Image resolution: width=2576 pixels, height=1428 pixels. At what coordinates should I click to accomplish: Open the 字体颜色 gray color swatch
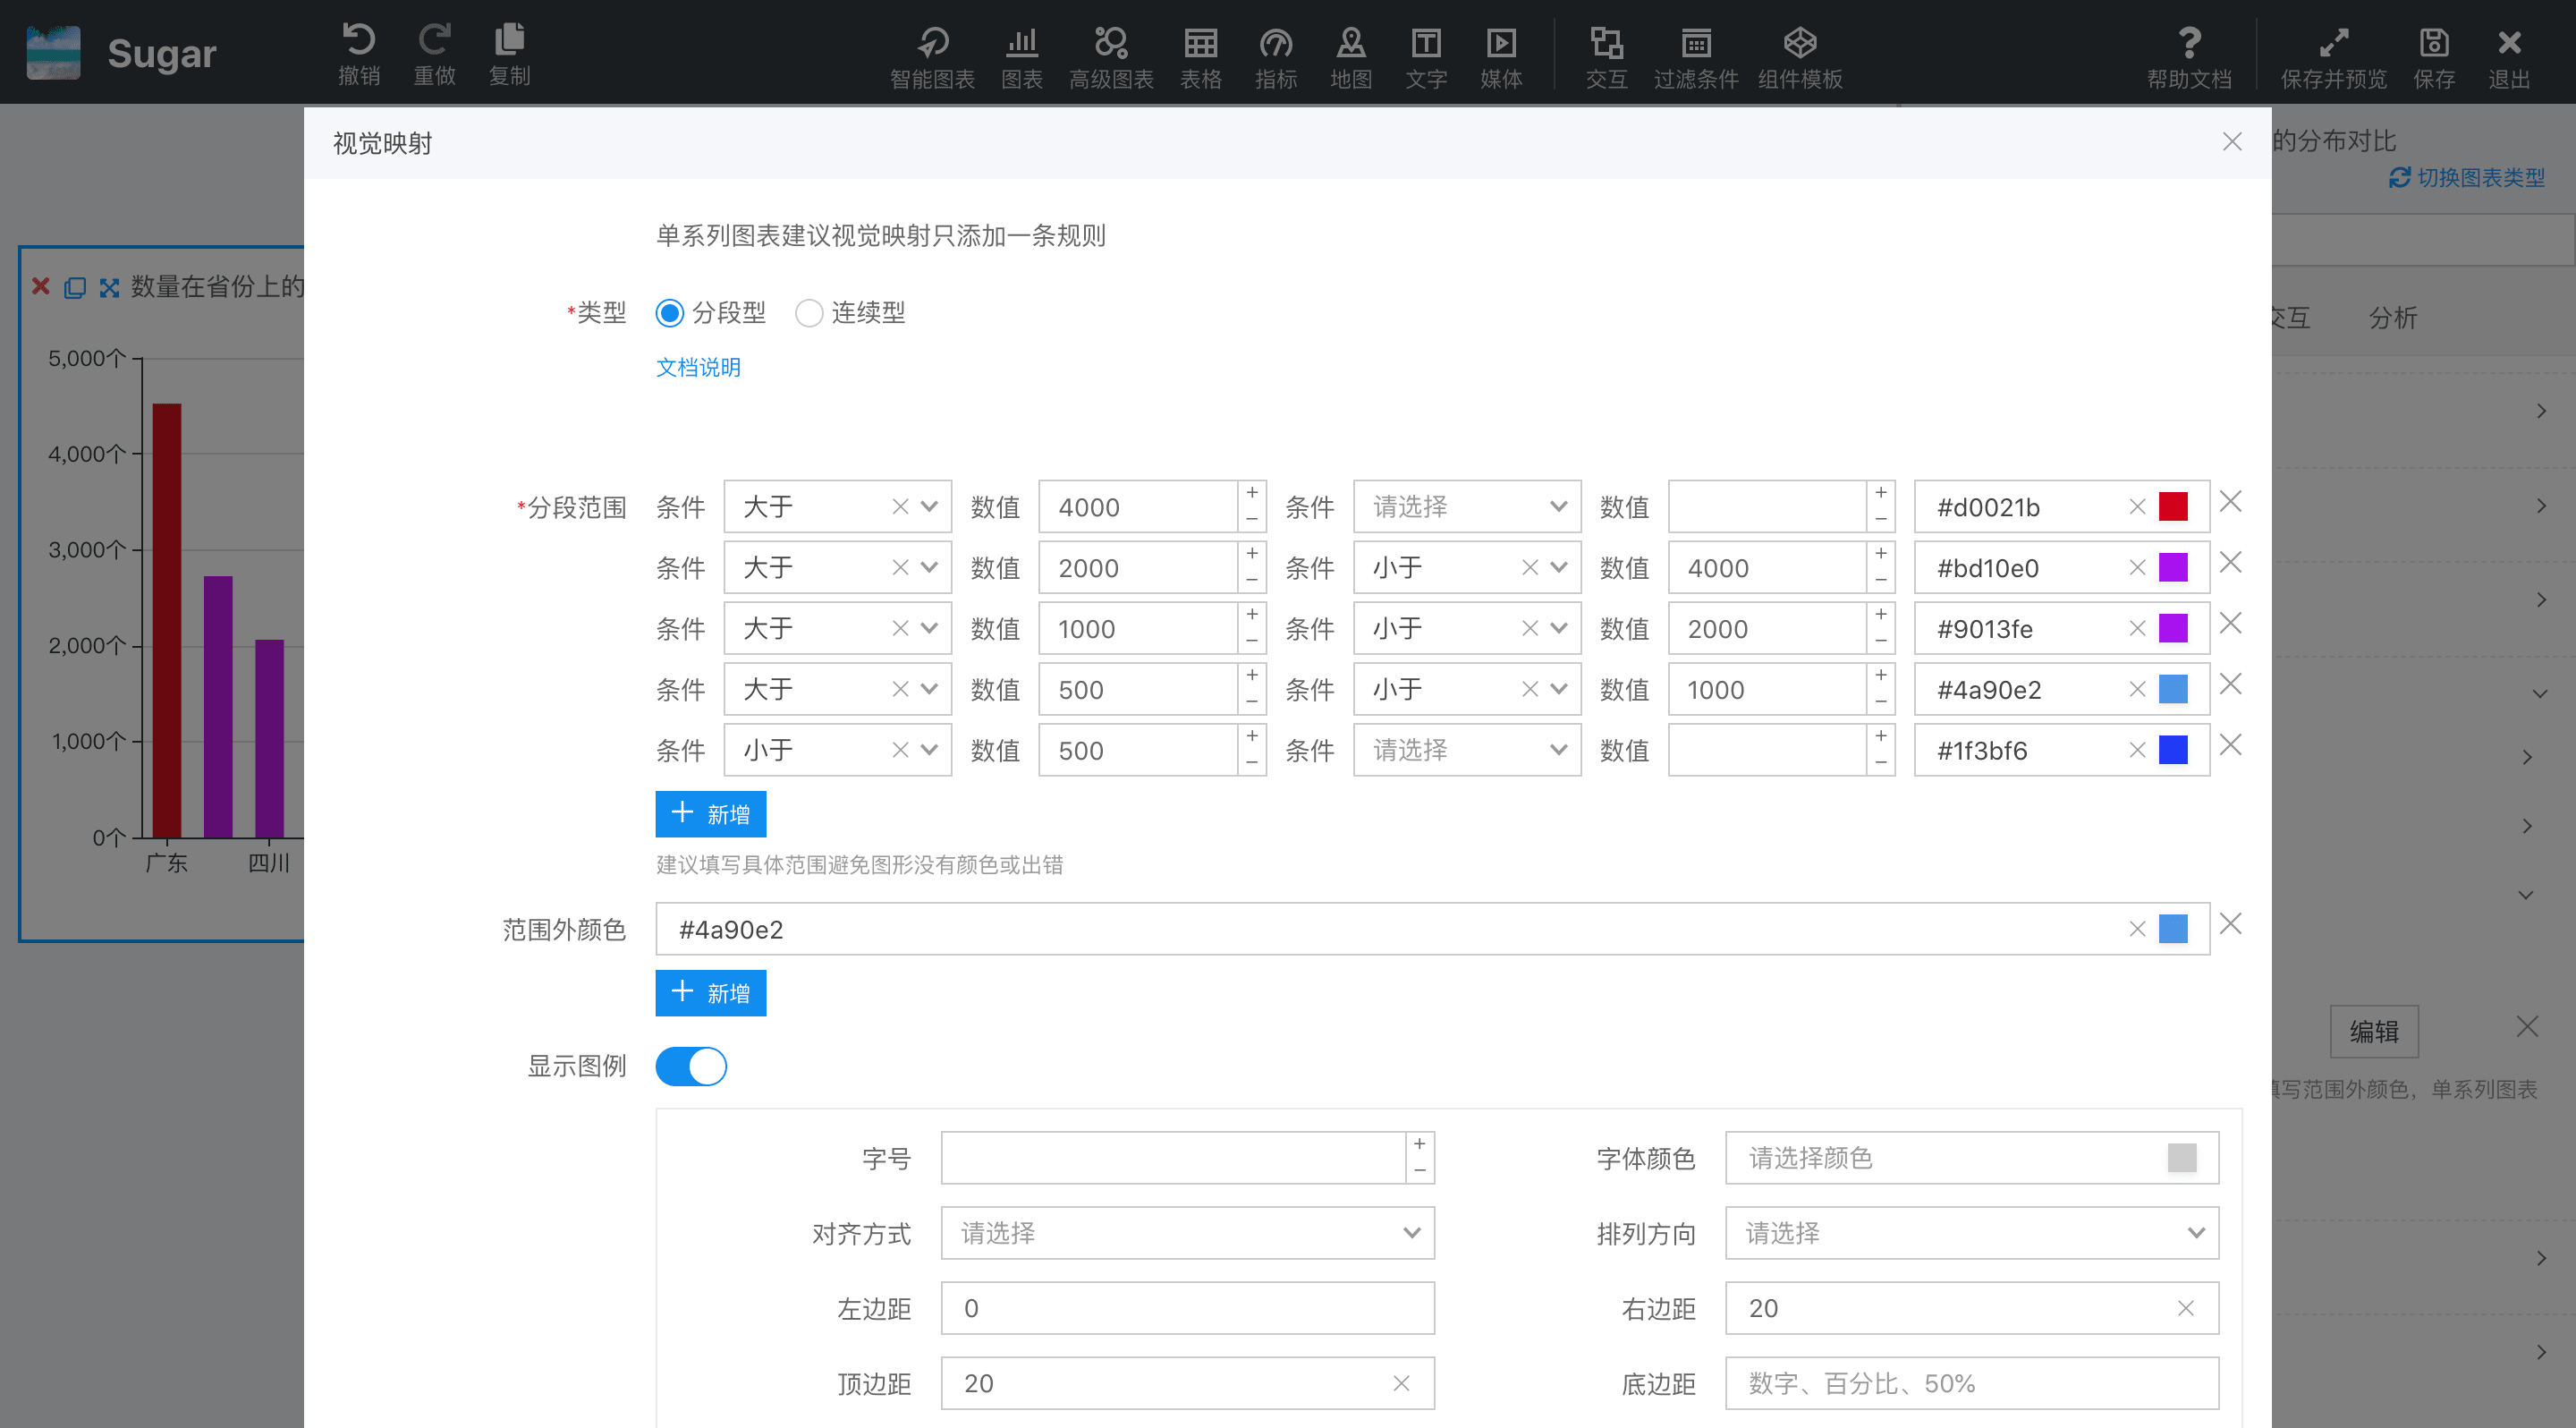[2181, 1158]
